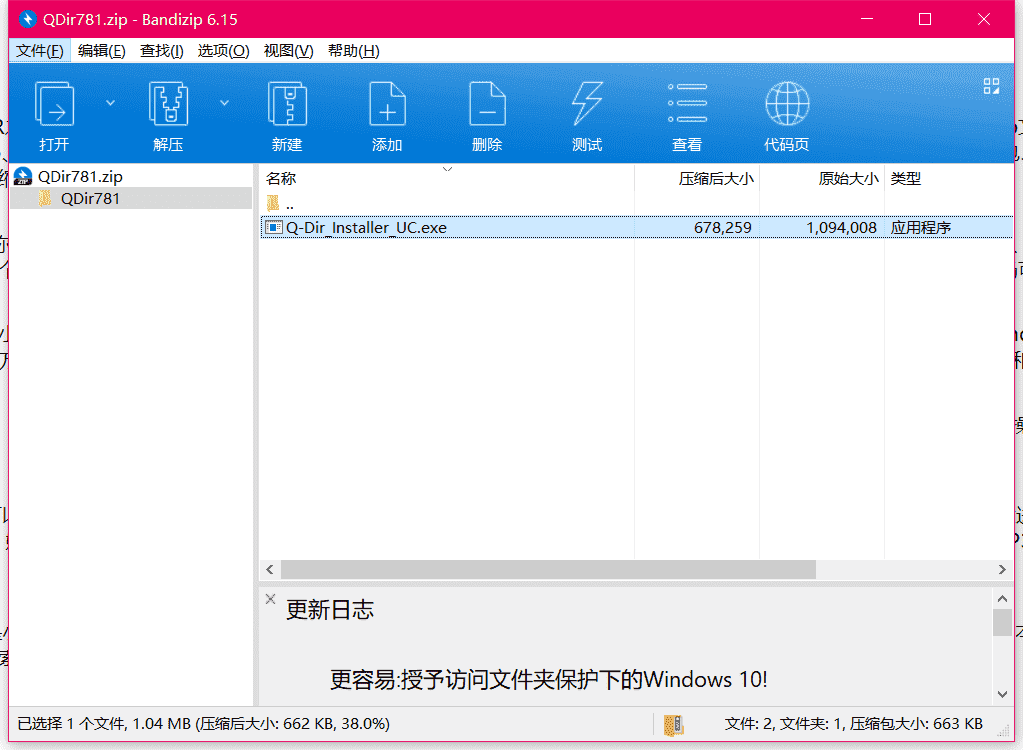The height and width of the screenshot is (750, 1023).
Task: Sort by the 原始大小 column header
Action: point(822,178)
